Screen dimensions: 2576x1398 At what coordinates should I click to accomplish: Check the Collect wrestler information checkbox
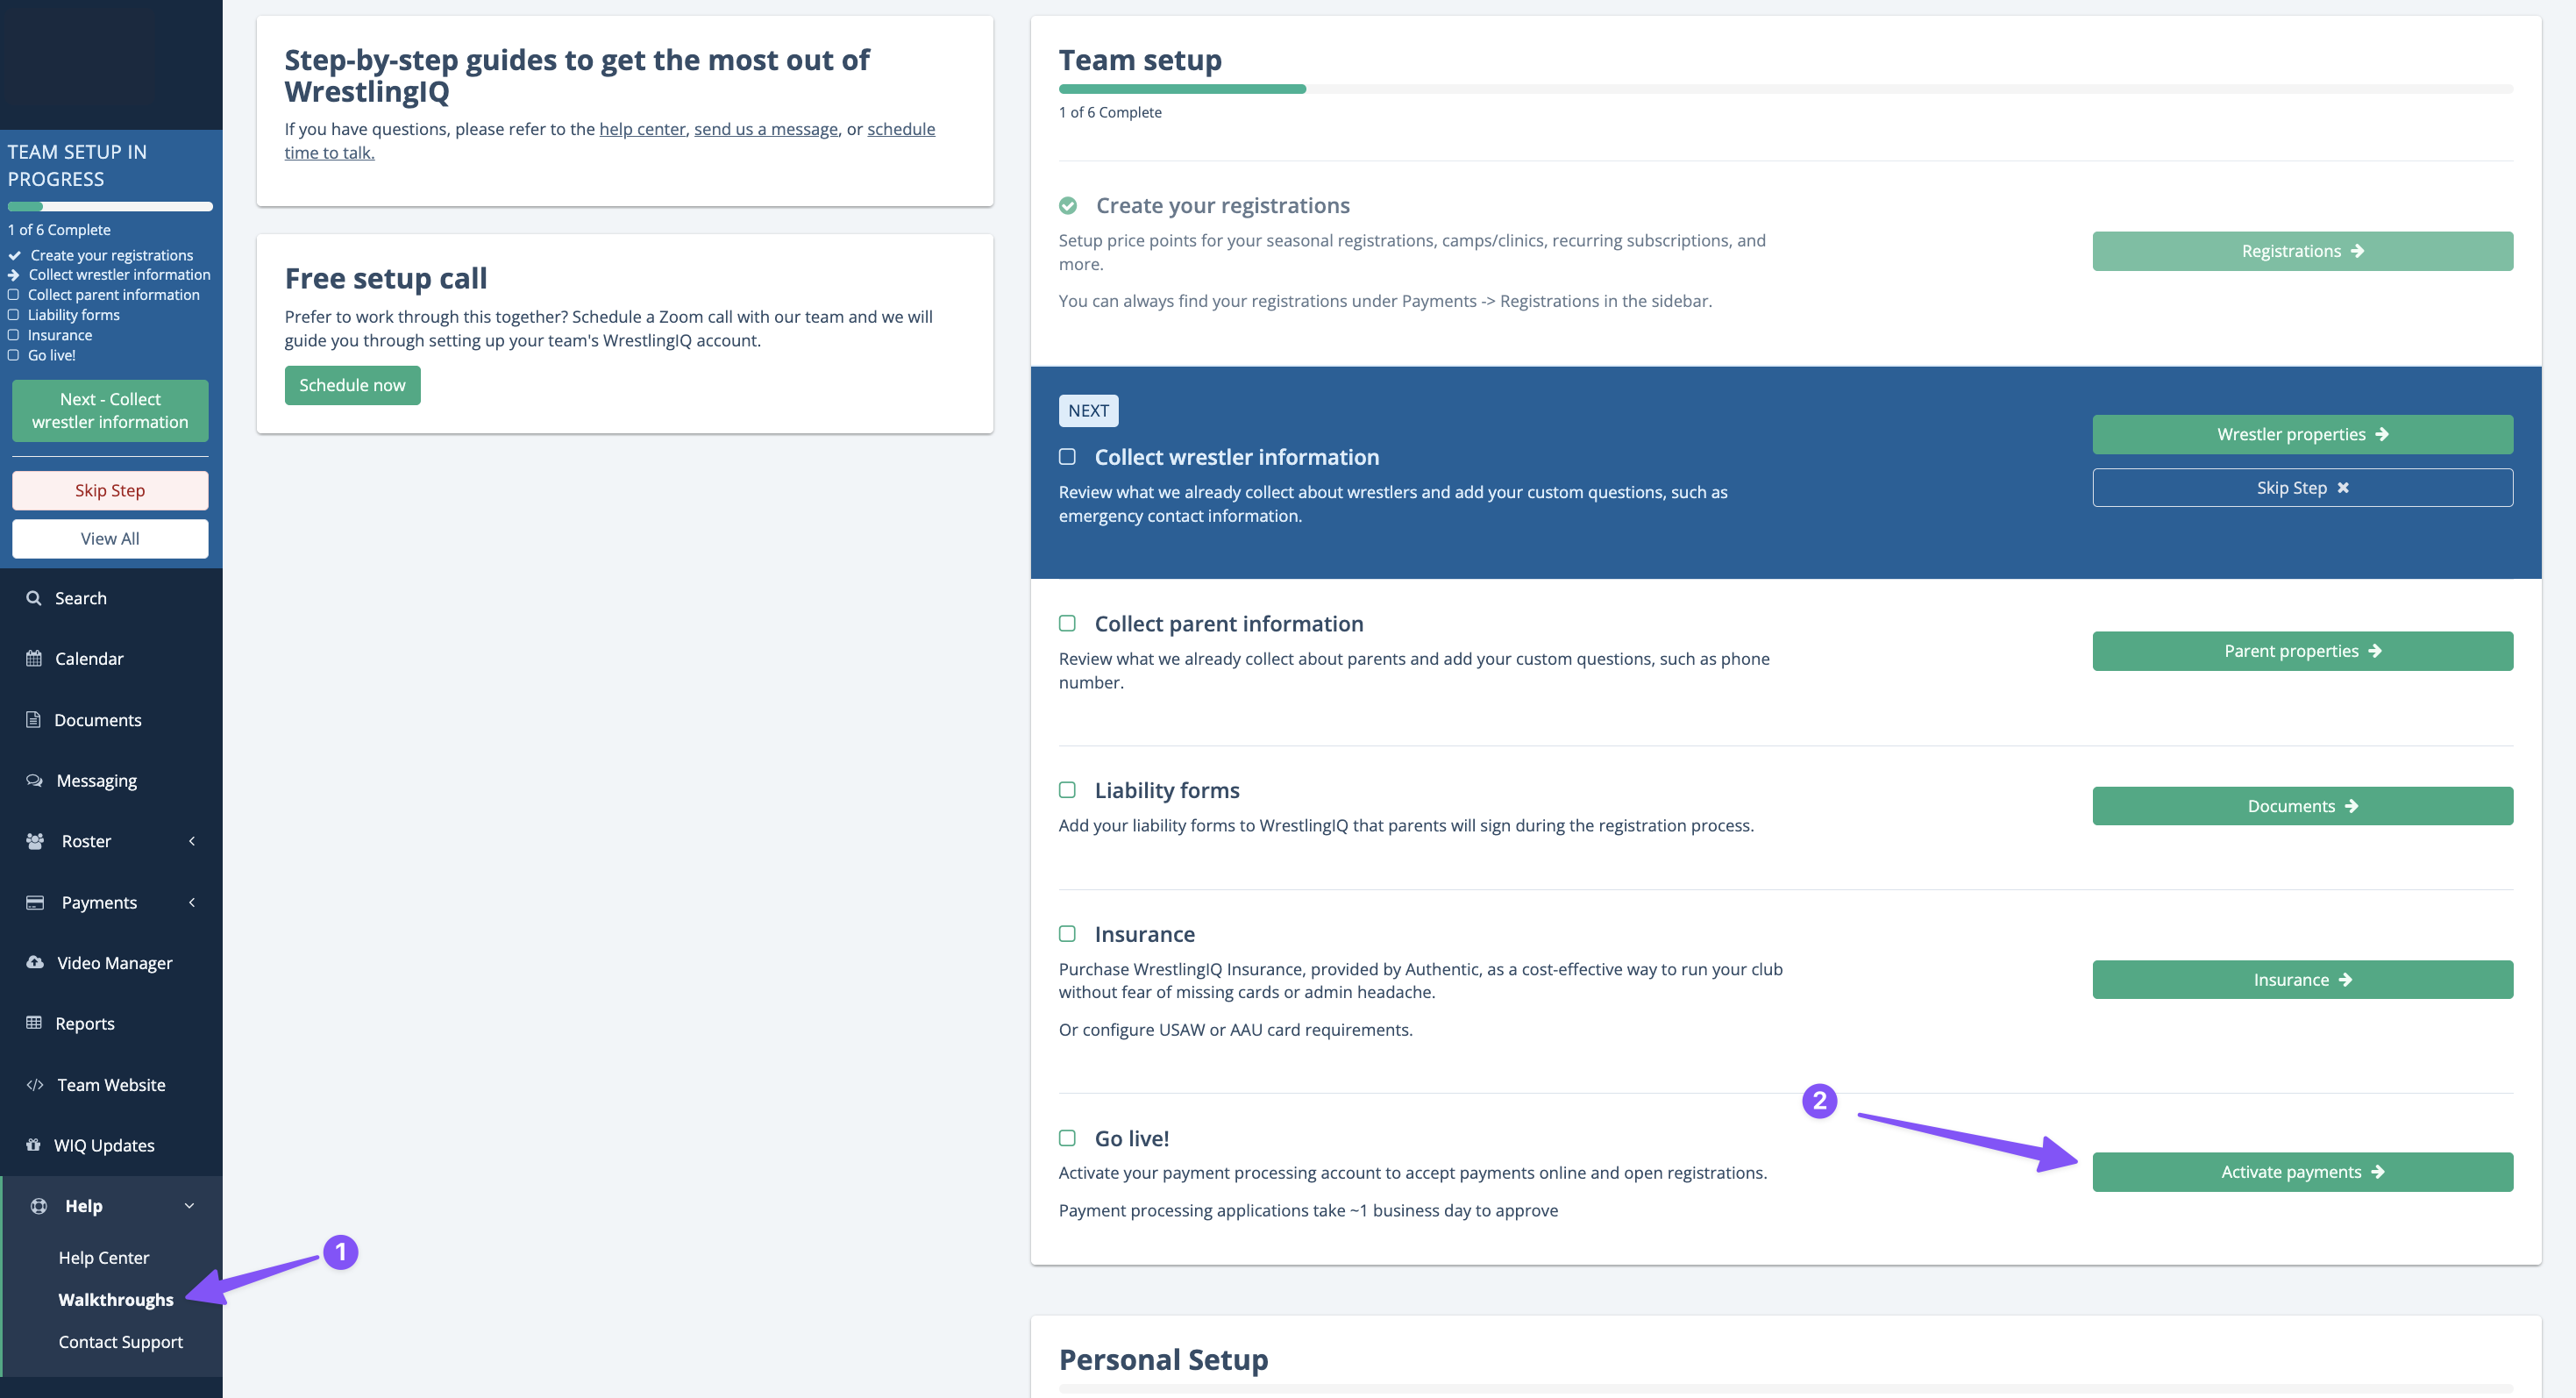click(1068, 456)
